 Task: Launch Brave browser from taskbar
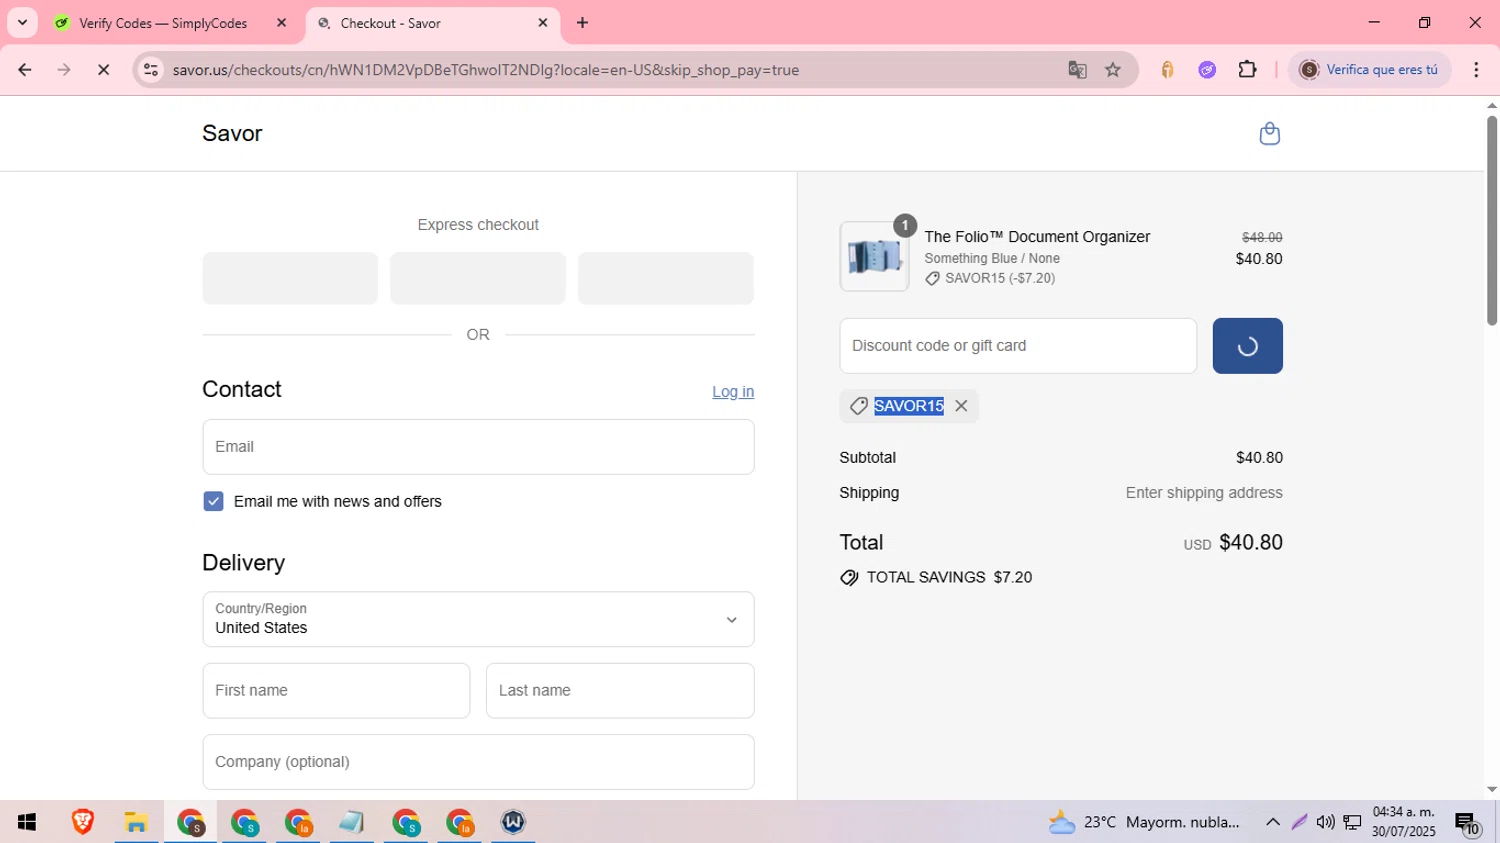83,822
